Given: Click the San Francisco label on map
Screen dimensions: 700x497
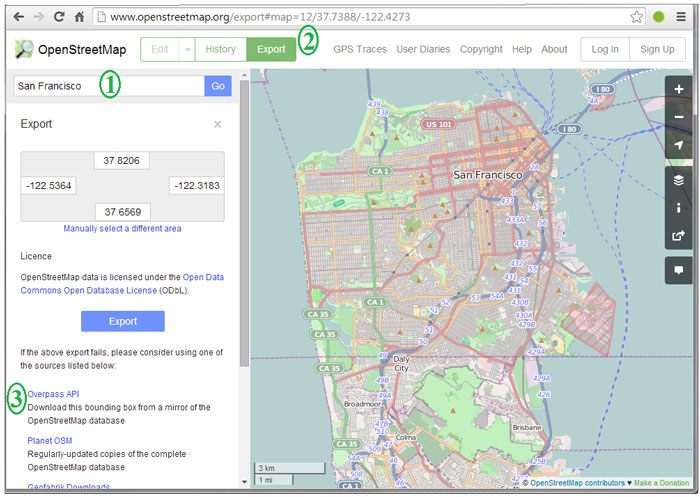Looking at the screenshot, I should (488, 175).
